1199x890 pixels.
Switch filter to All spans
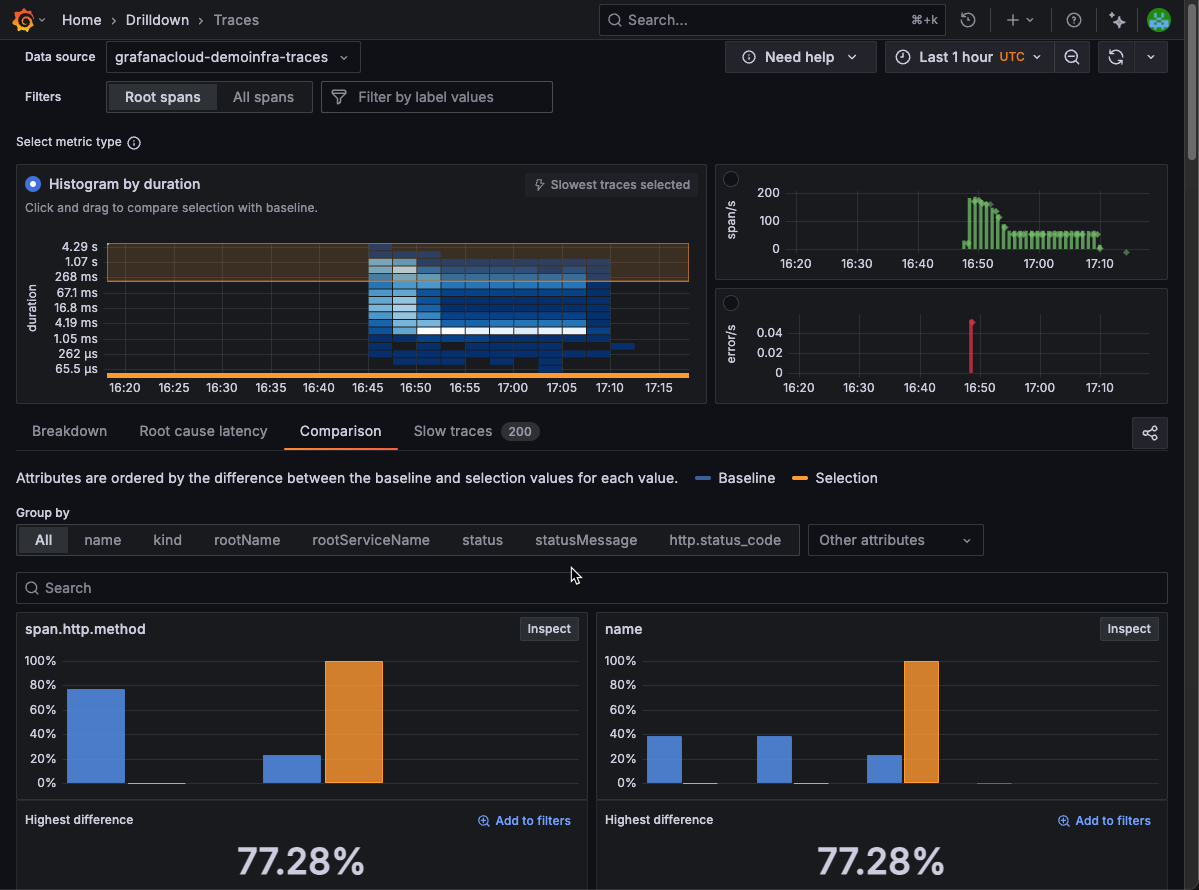click(x=263, y=97)
